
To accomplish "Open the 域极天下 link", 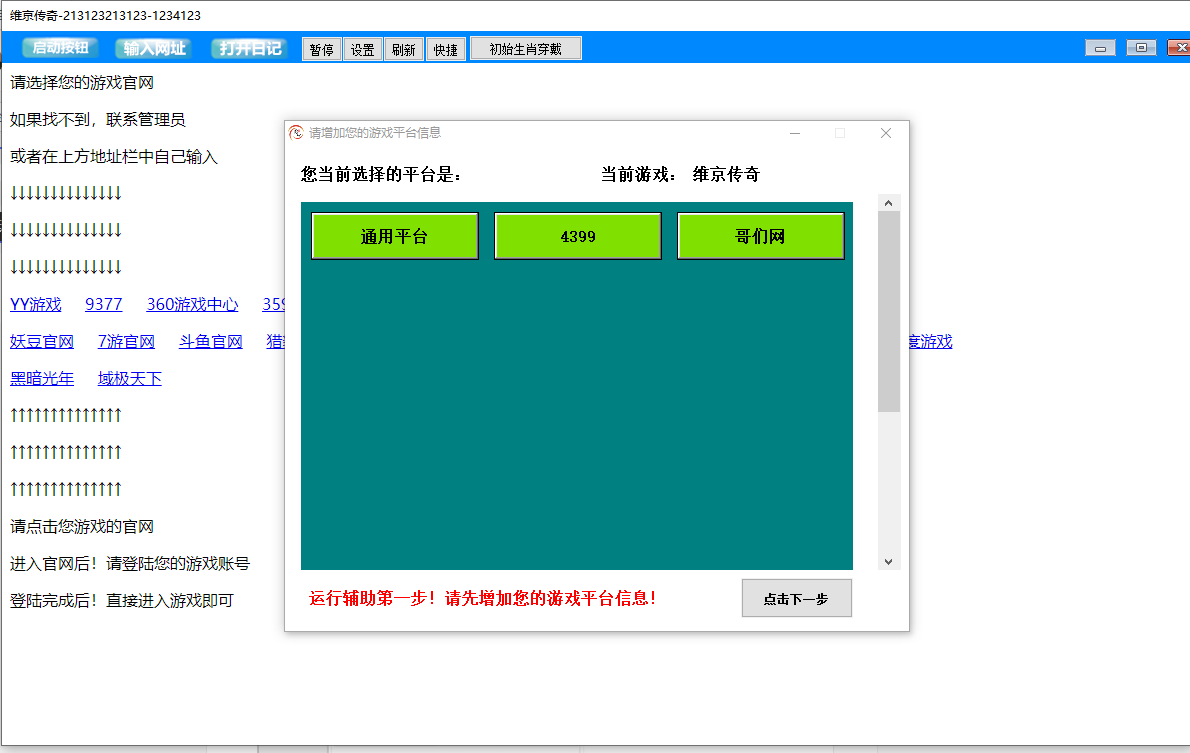I will [129, 378].
